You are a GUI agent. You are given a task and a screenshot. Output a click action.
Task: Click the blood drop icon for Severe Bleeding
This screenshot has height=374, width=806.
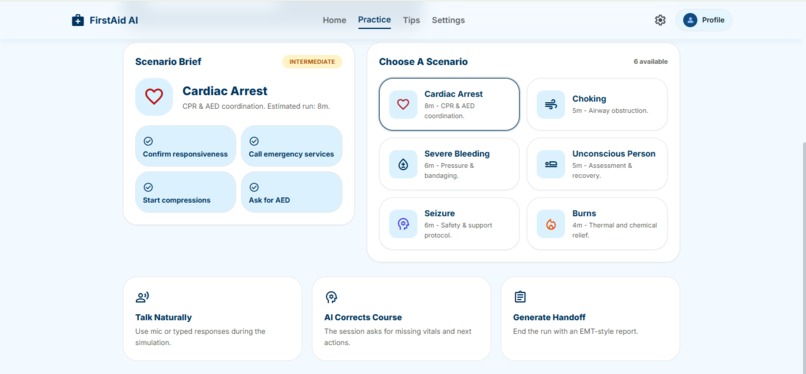(403, 164)
